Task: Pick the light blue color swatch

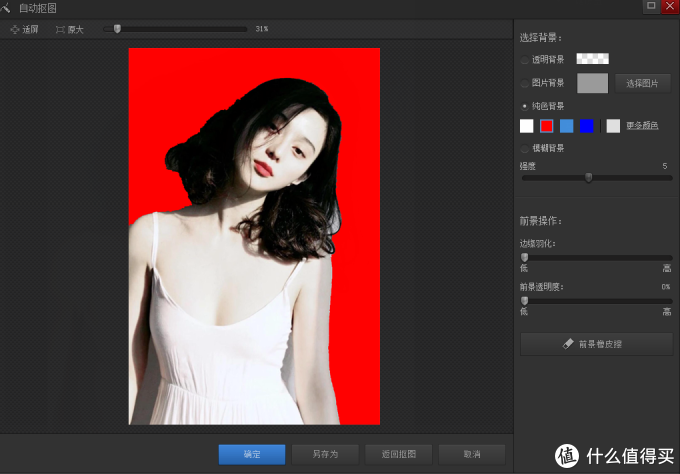Action: click(x=566, y=126)
